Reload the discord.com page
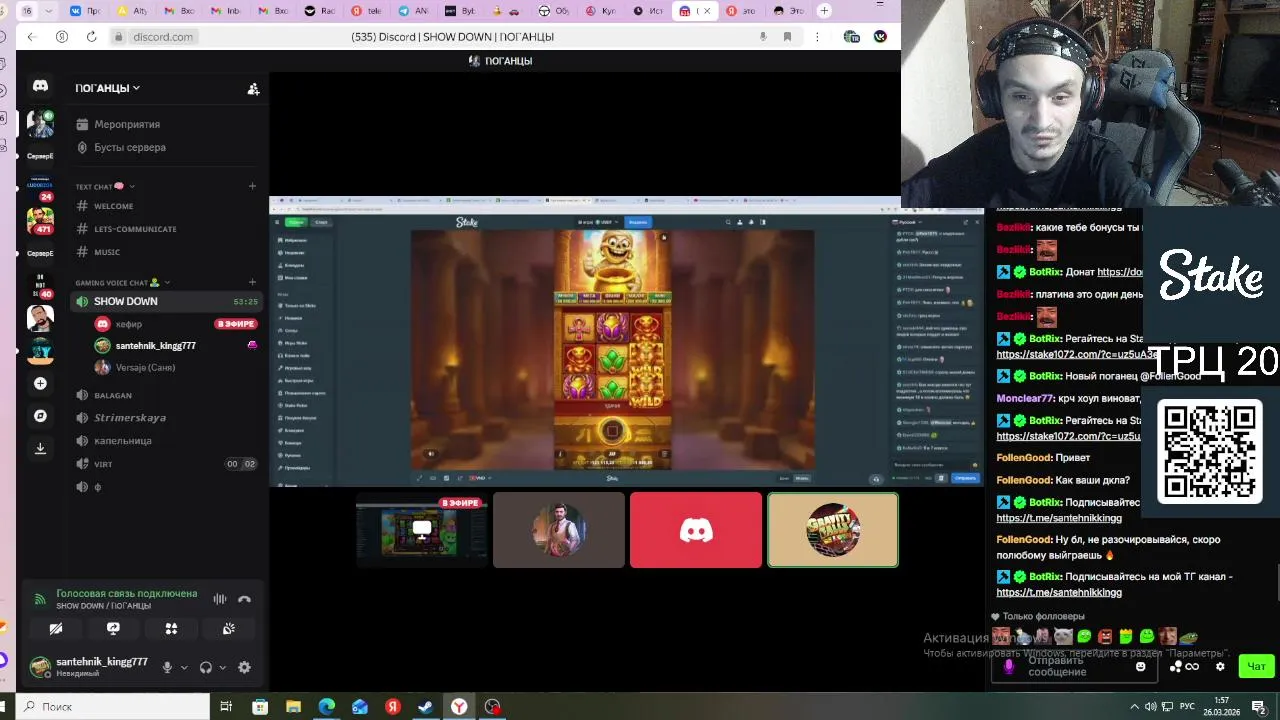 [x=91, y=37]
